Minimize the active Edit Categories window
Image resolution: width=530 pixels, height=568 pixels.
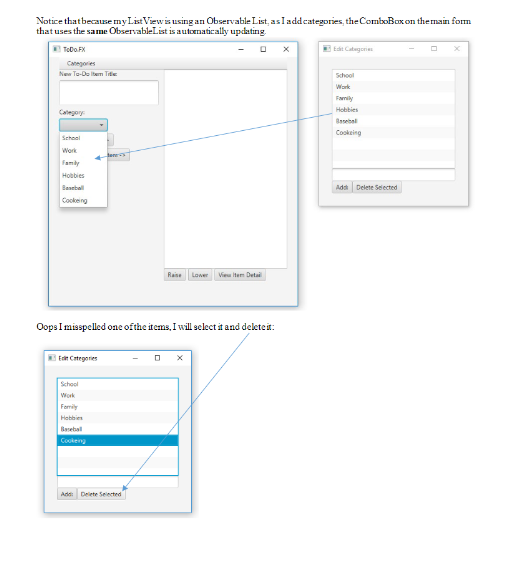point(135,358)
